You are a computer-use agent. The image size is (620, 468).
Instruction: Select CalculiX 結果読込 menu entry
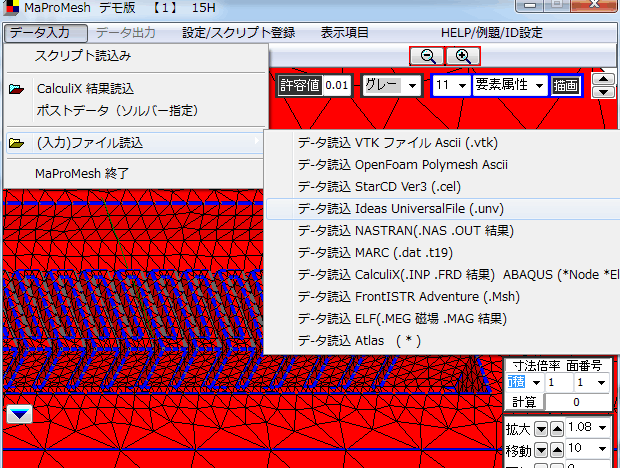click(x=134, y=89)
